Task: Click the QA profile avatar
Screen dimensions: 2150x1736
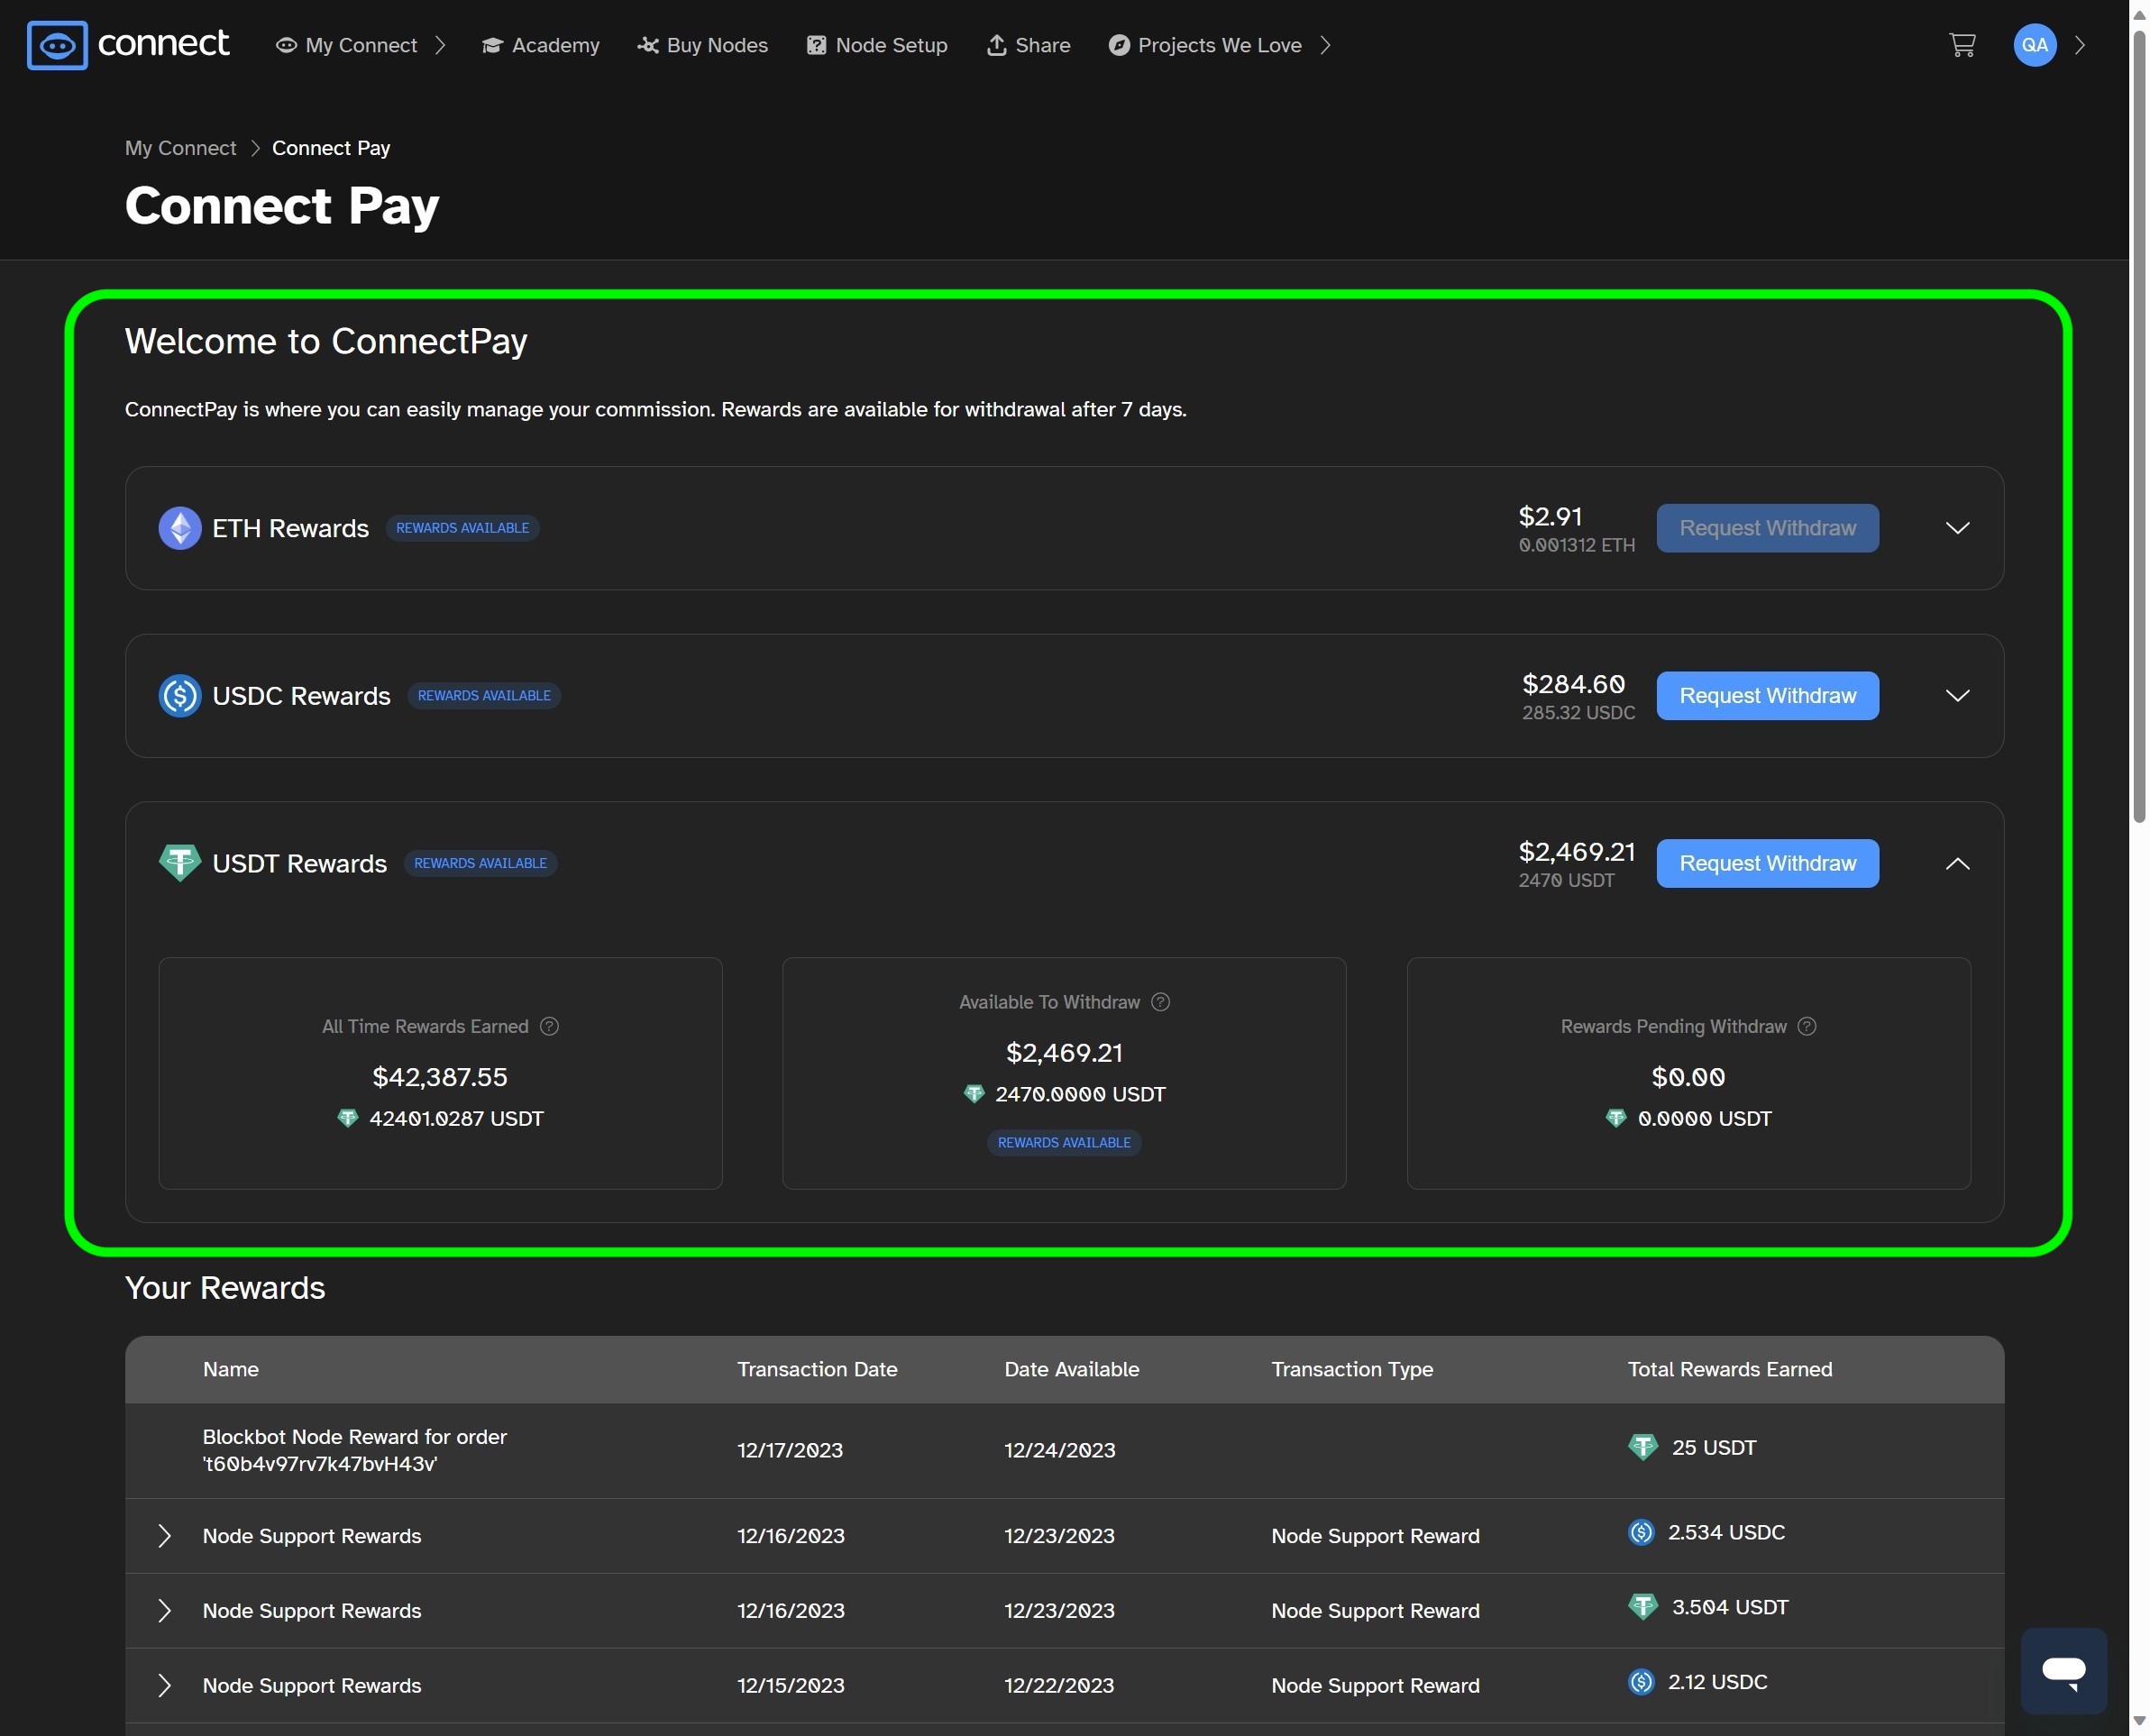Action: 2033,44
